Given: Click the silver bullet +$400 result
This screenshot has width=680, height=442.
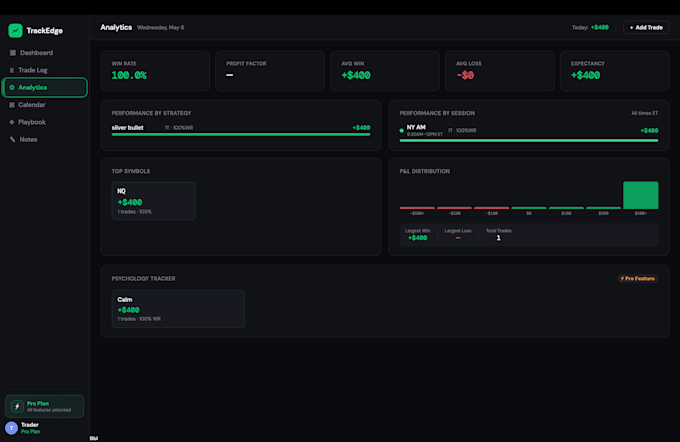Looking at the screenshot, I should tap(361, 128).
